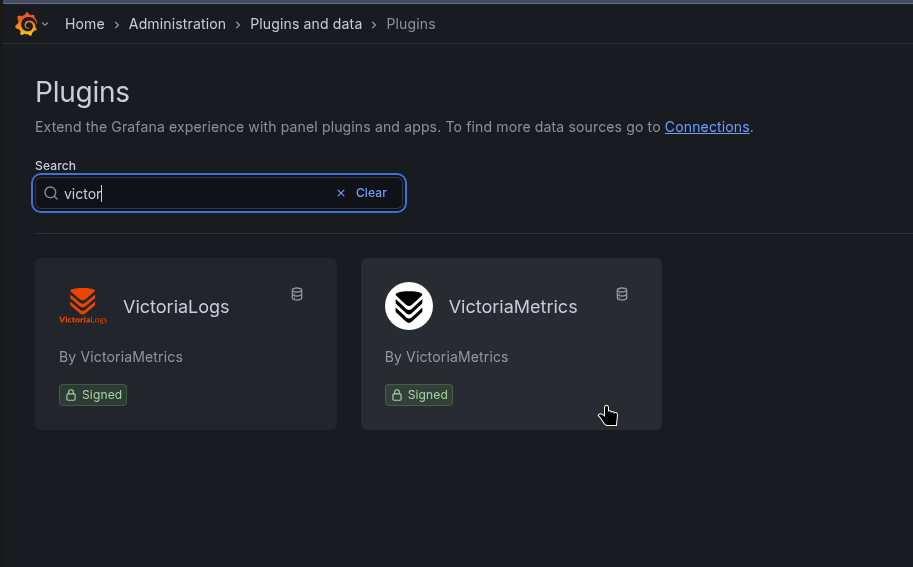Click the magnifier icon in search box

[51, 193]
